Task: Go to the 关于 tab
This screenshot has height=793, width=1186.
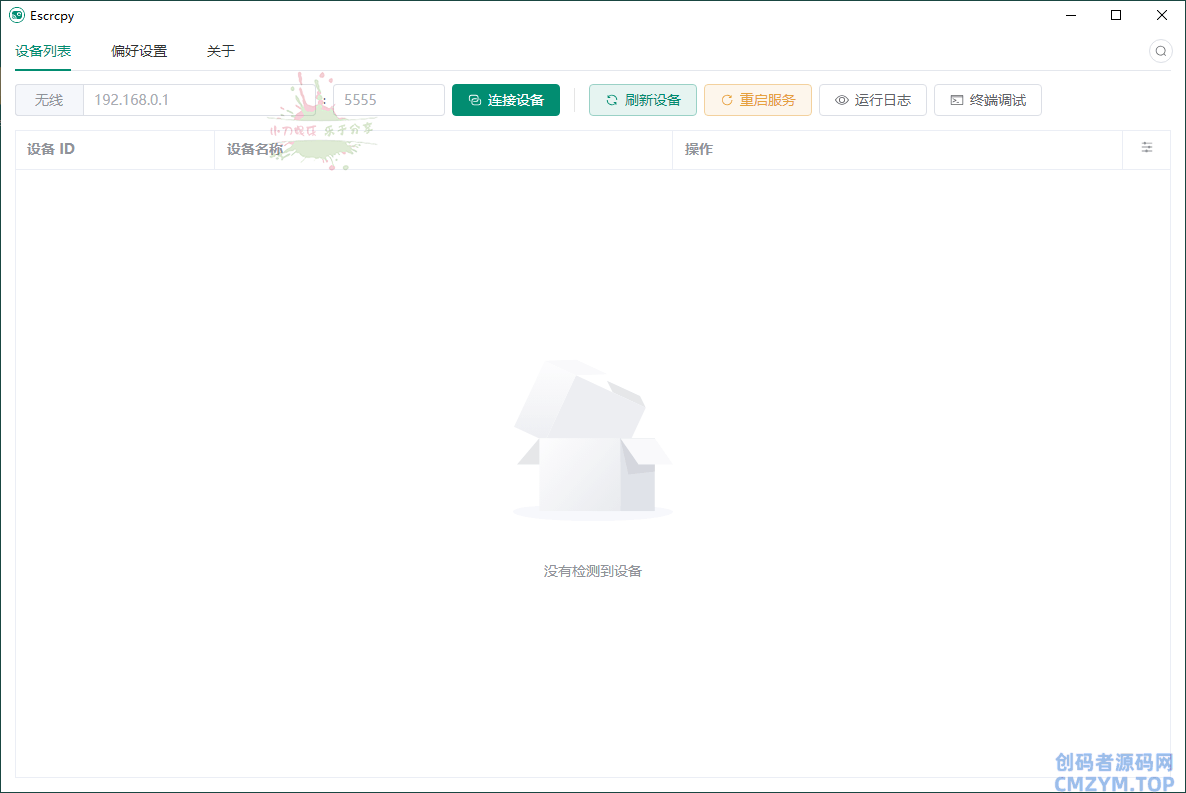Action: tap(221, 51)
